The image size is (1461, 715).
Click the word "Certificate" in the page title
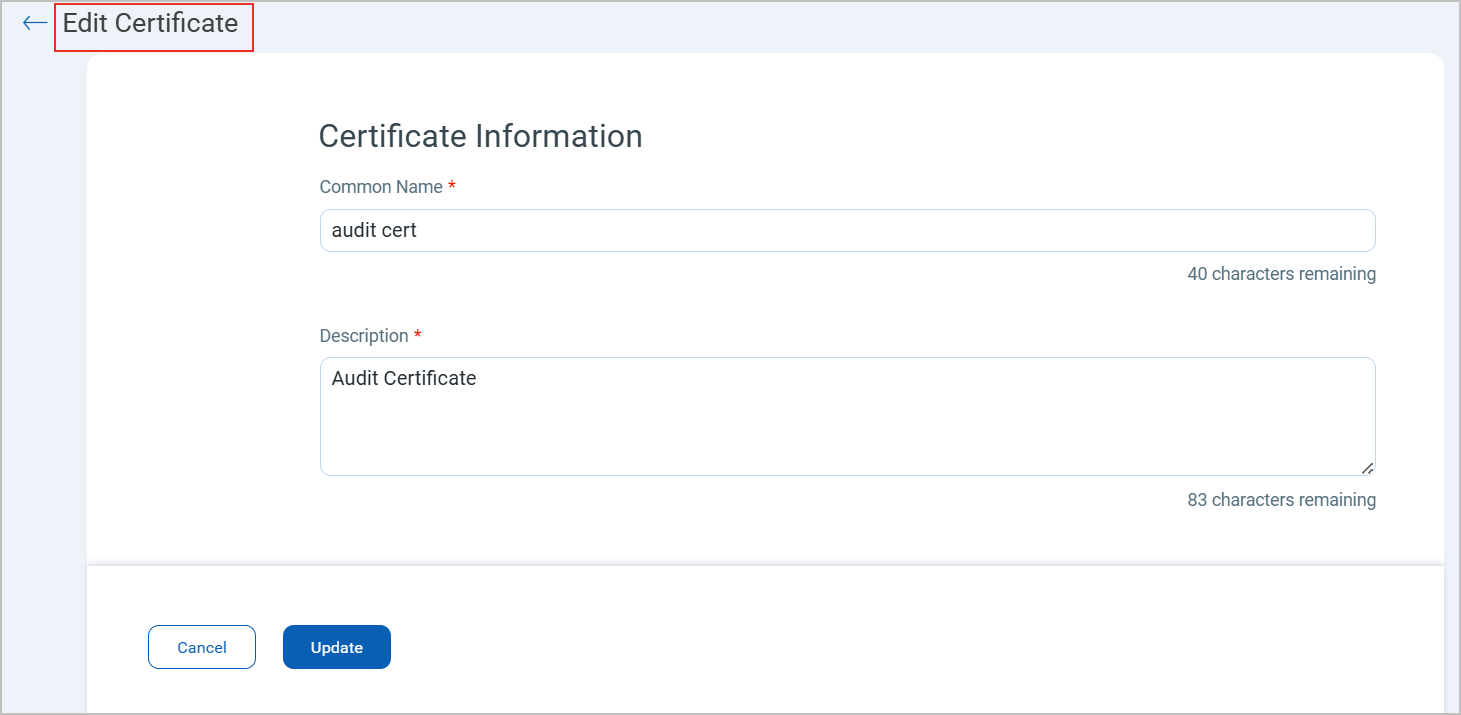pyautogui.click(x=178, y=24)
